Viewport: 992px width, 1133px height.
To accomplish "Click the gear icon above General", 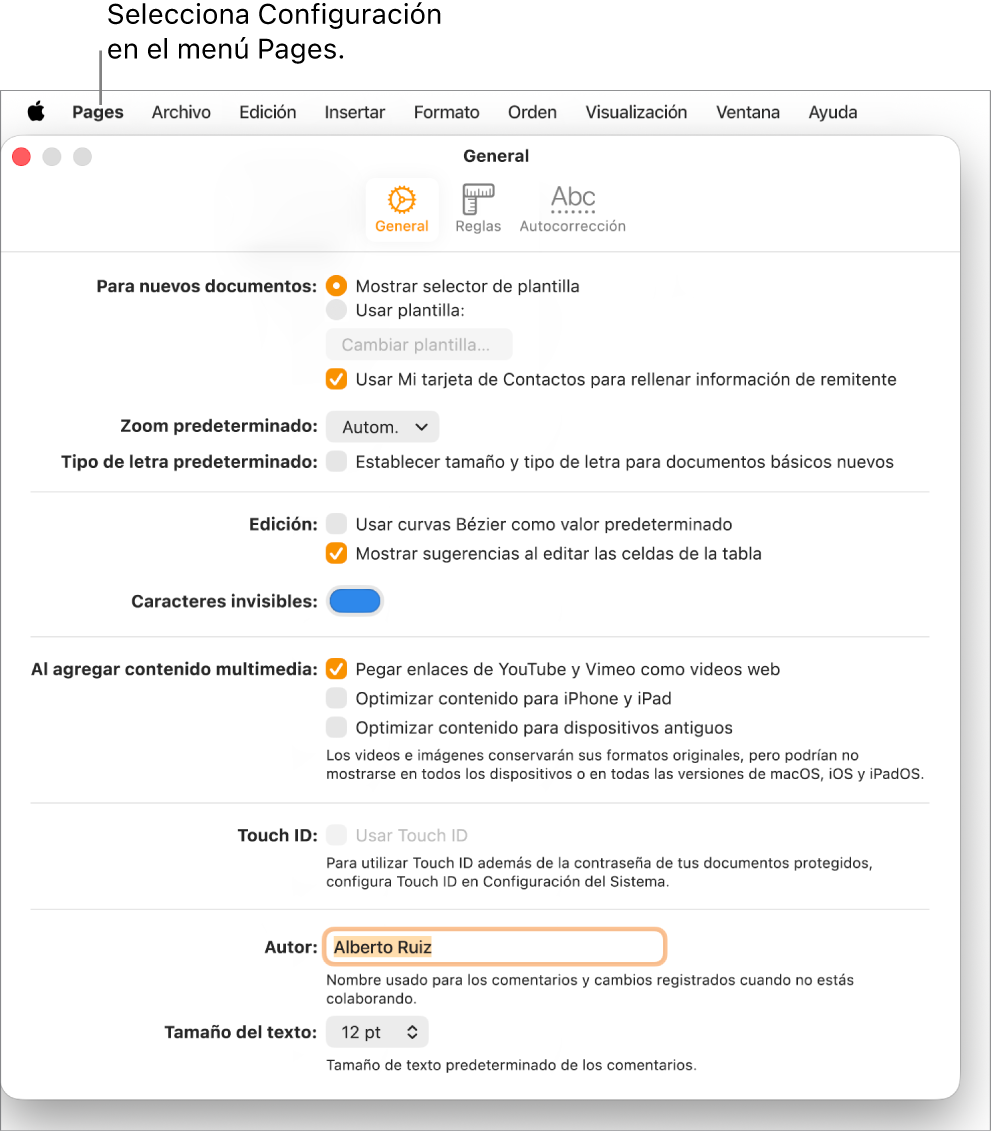I will tap(401, 199).
